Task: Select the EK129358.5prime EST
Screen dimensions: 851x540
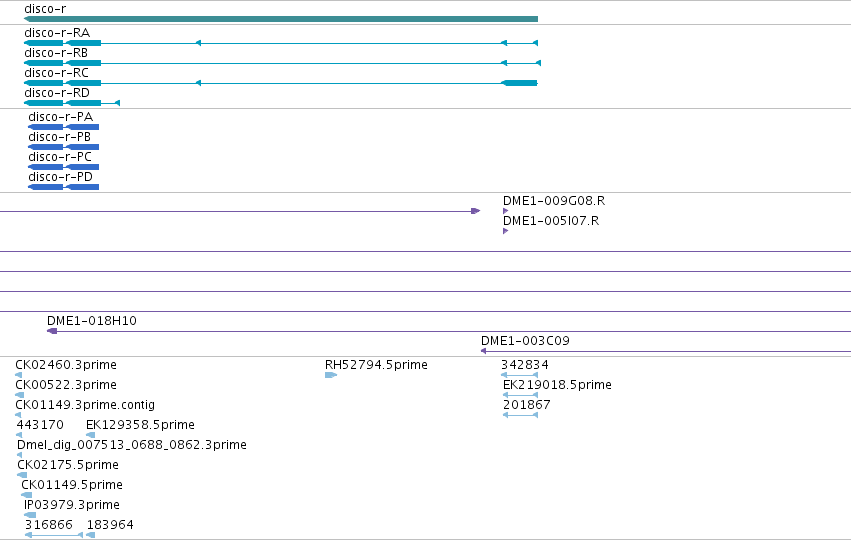Action: pyautogui.click(x=140, y=425)
